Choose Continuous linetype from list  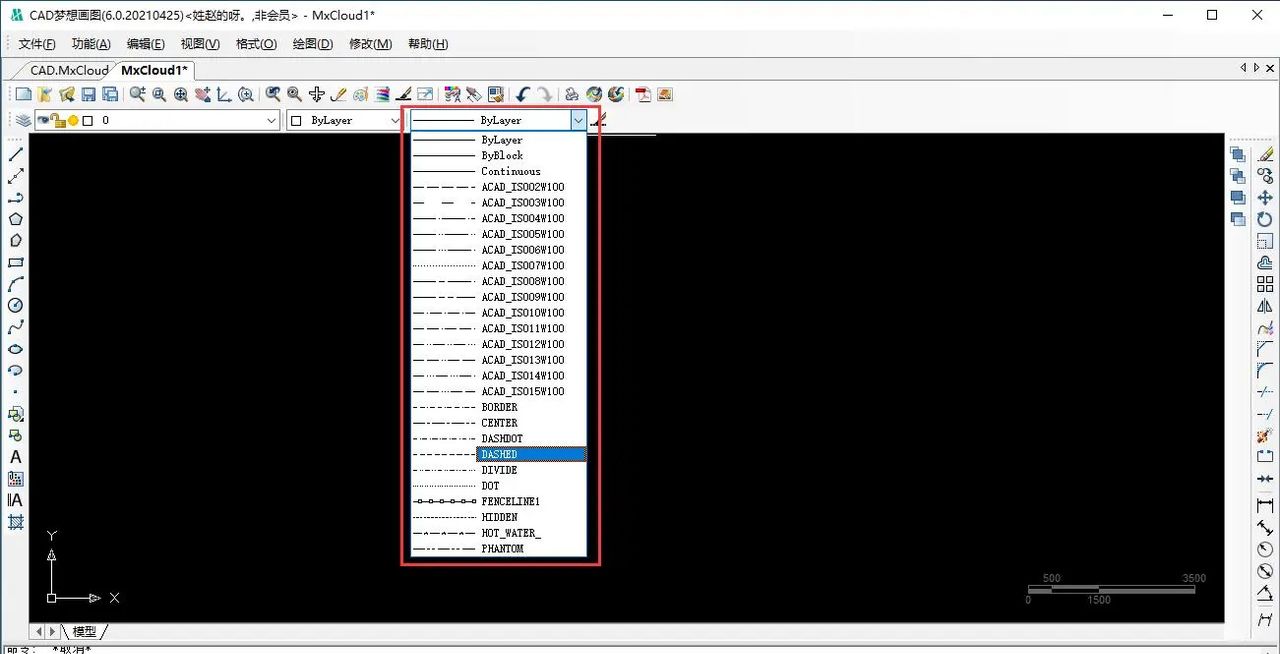(x=498, y=171)
